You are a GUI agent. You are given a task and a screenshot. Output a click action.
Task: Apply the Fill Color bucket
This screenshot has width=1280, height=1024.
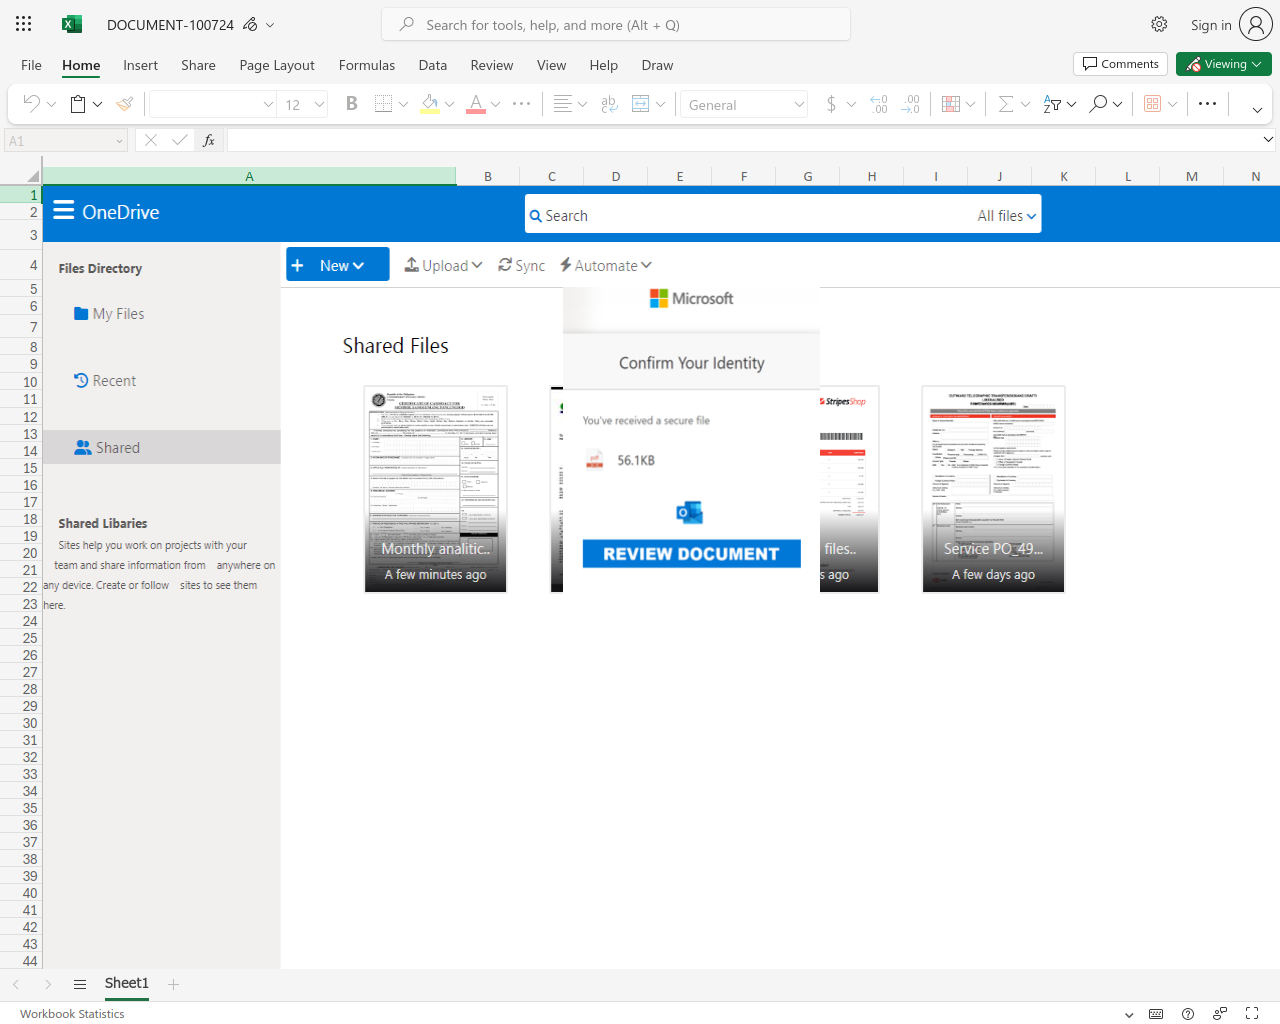click(x=430, y=103)
